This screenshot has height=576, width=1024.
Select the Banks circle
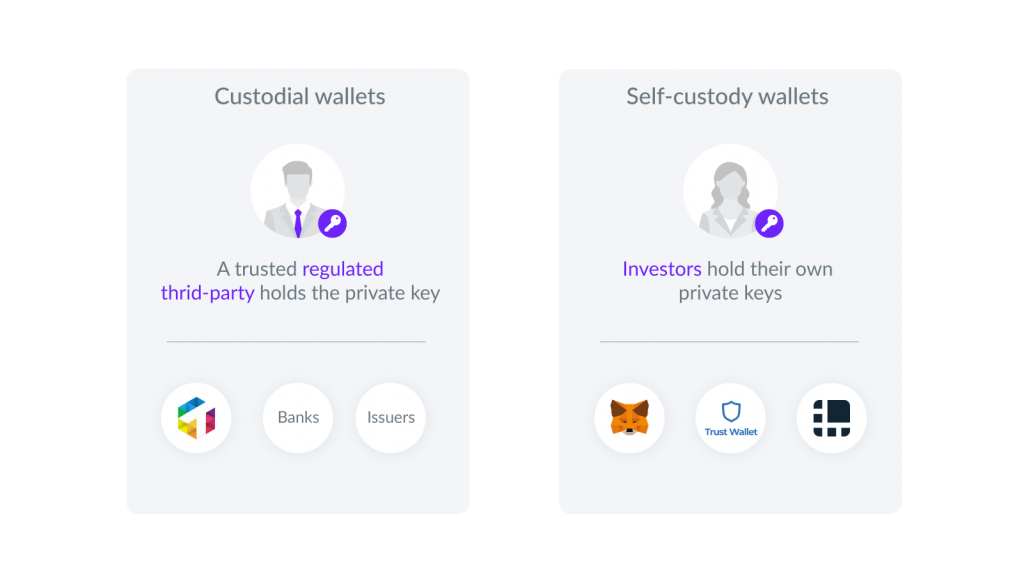298,418
